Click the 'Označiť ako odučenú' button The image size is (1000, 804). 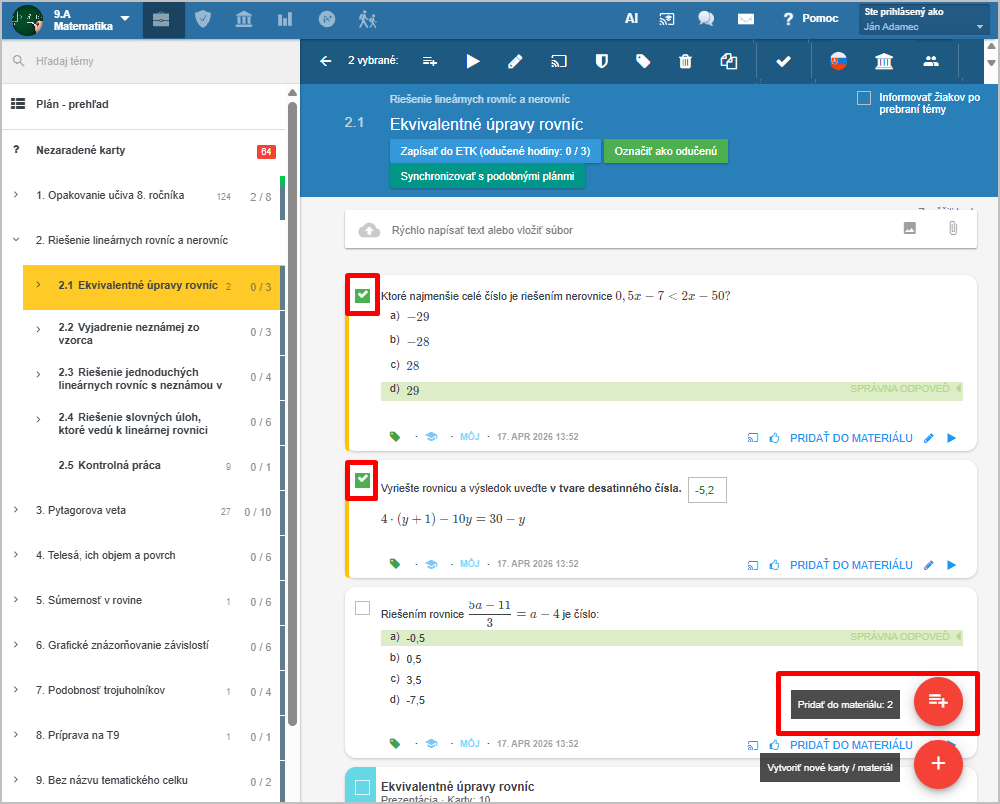click(665, 151)
